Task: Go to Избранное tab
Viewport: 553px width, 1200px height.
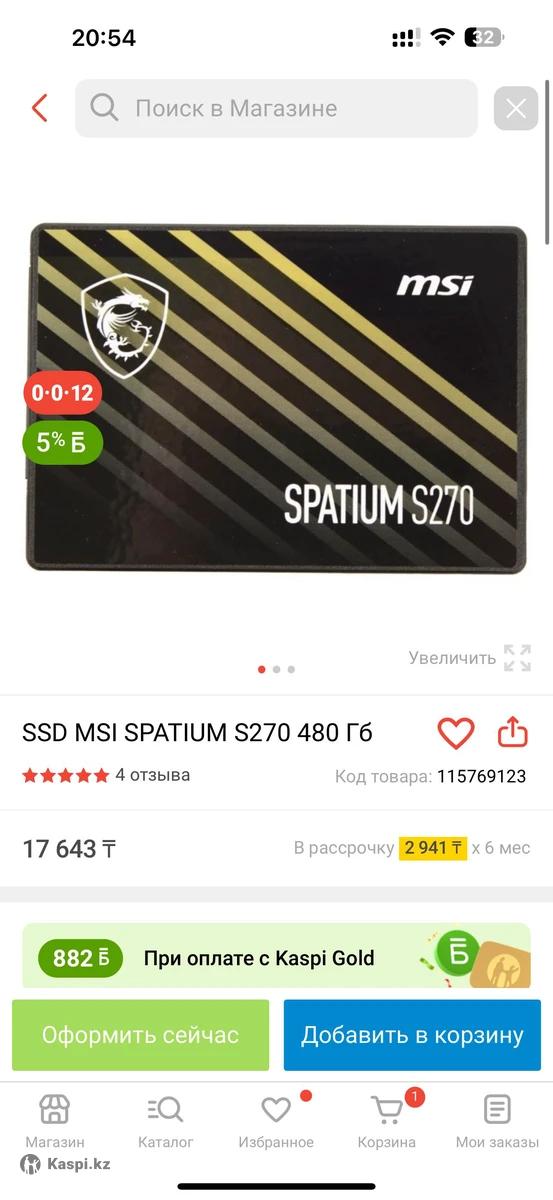Action: coord(276,1122)
